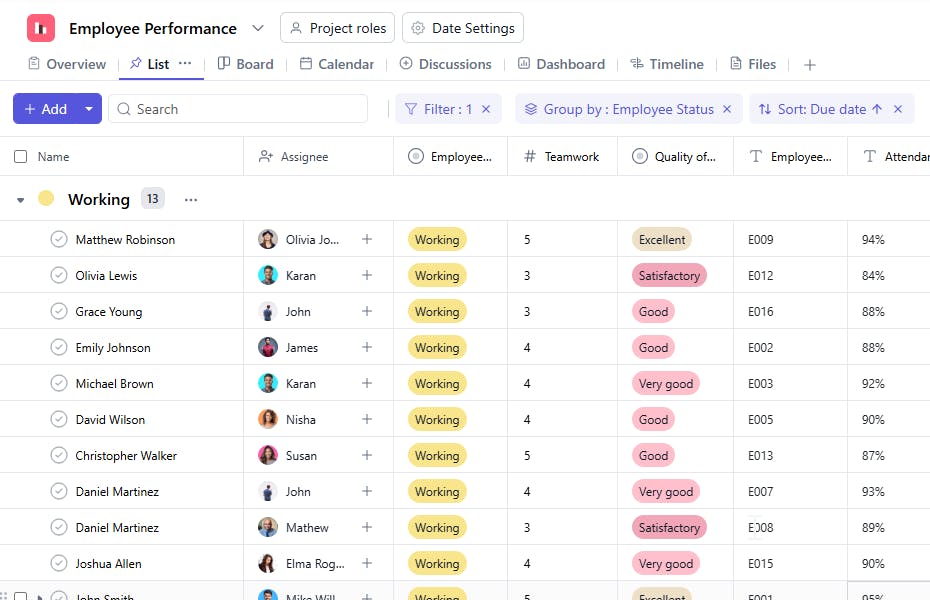Clear the Group by Employee Status chip
Screen dimensions: 930x600
pos(727,109)
